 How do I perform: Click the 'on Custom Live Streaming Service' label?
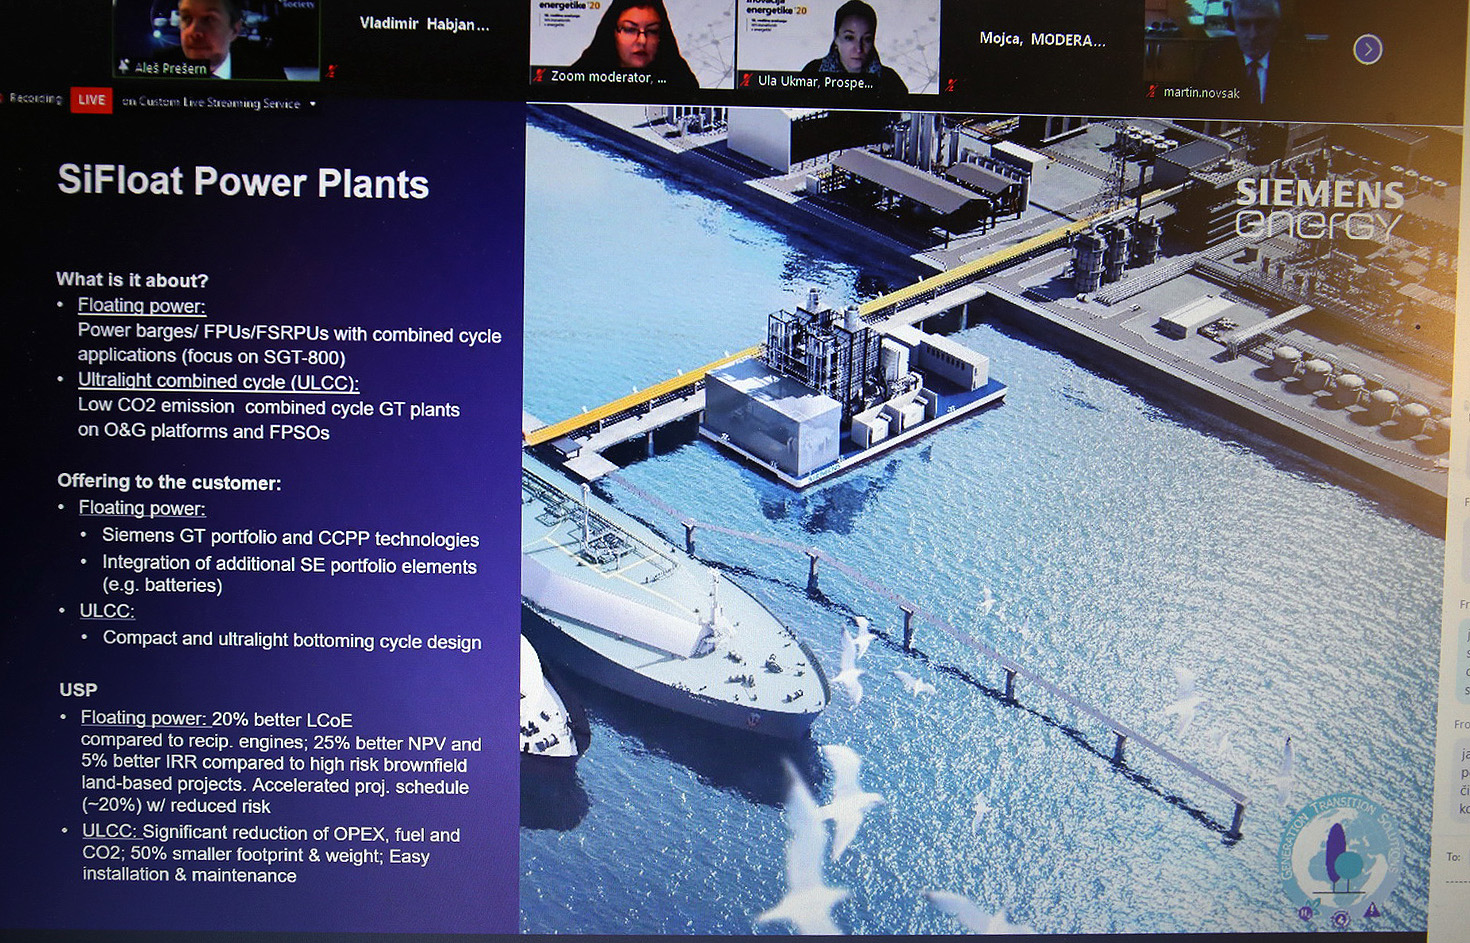[x=211, y=103]
